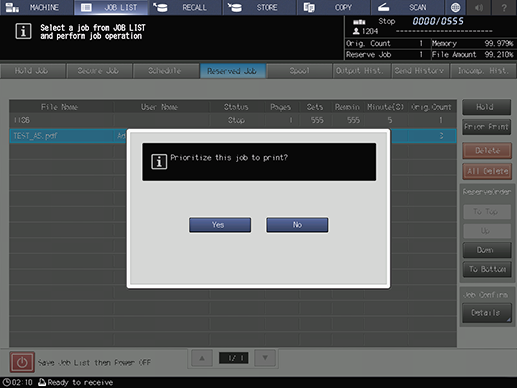Open help with the question mark icon
The image size is (517, 388).
click(504, 7)
